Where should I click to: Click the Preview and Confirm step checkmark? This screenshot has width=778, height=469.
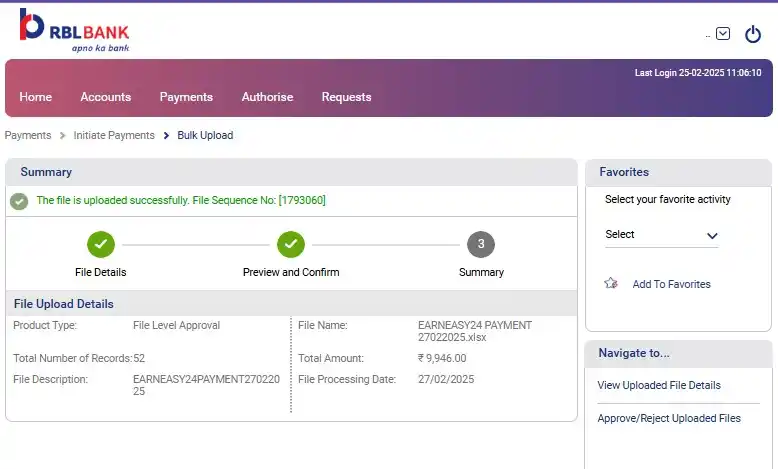[x=291, y=244]
